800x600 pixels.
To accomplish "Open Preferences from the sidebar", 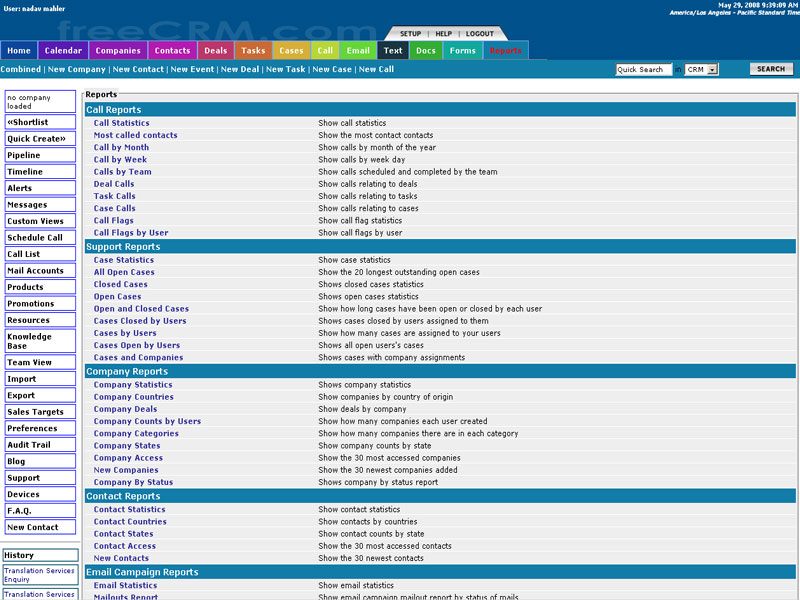I will [x=40, y=428].
